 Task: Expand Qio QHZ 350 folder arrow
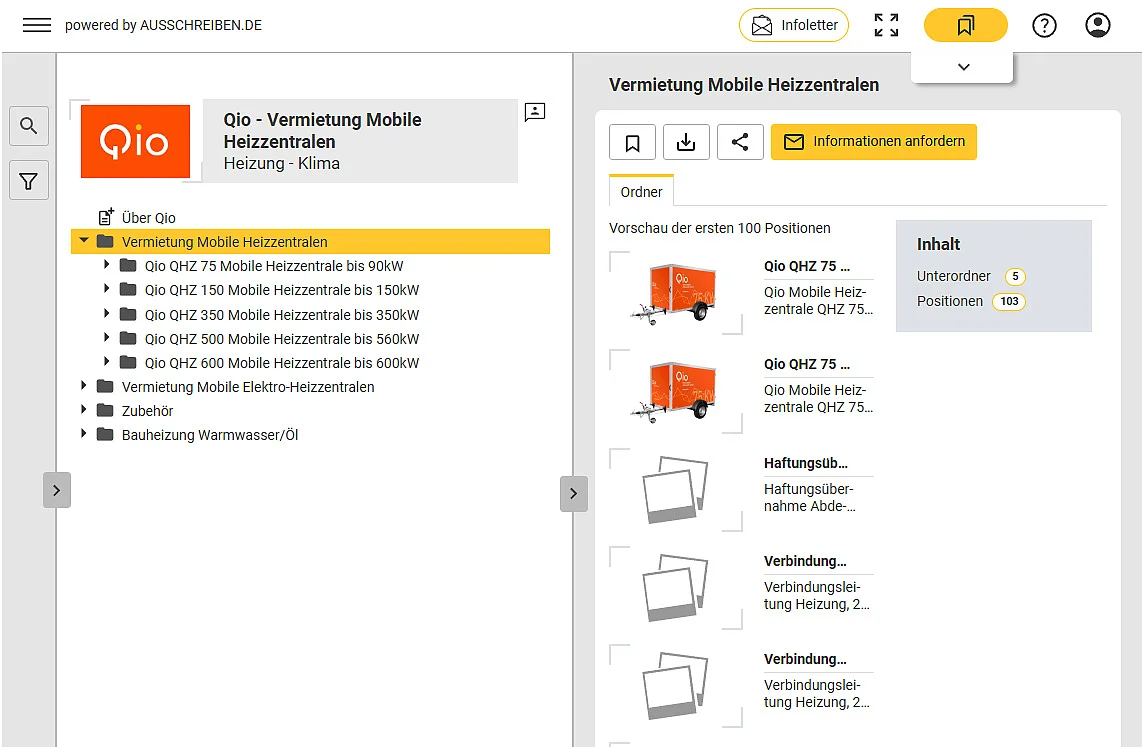(x=106, y=314)
